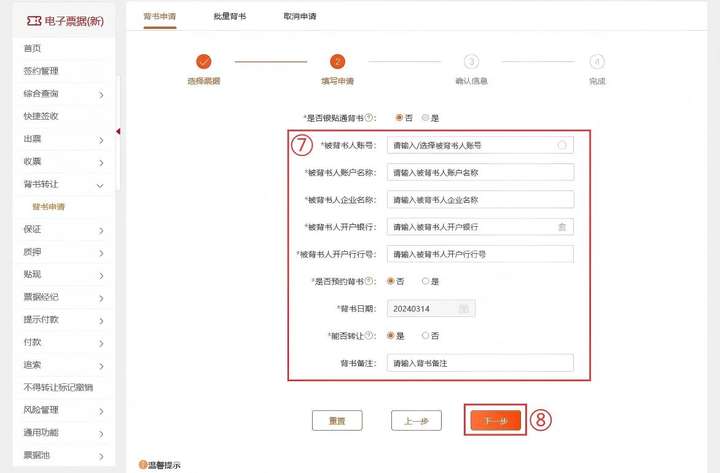Image resolution: width=720 pixels, height=473 pixels.
Task: Click step 2 填写申请 circle
Action: (338, 62)
